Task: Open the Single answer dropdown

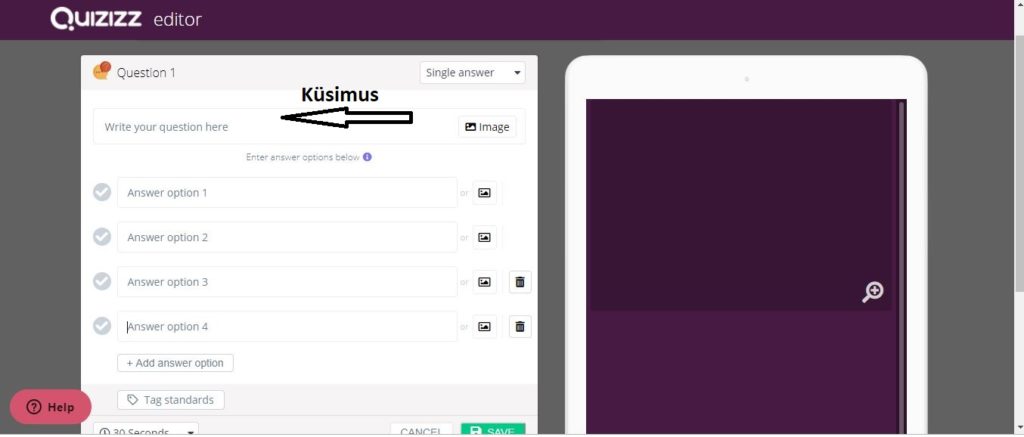Action: (x=472, y=73)
